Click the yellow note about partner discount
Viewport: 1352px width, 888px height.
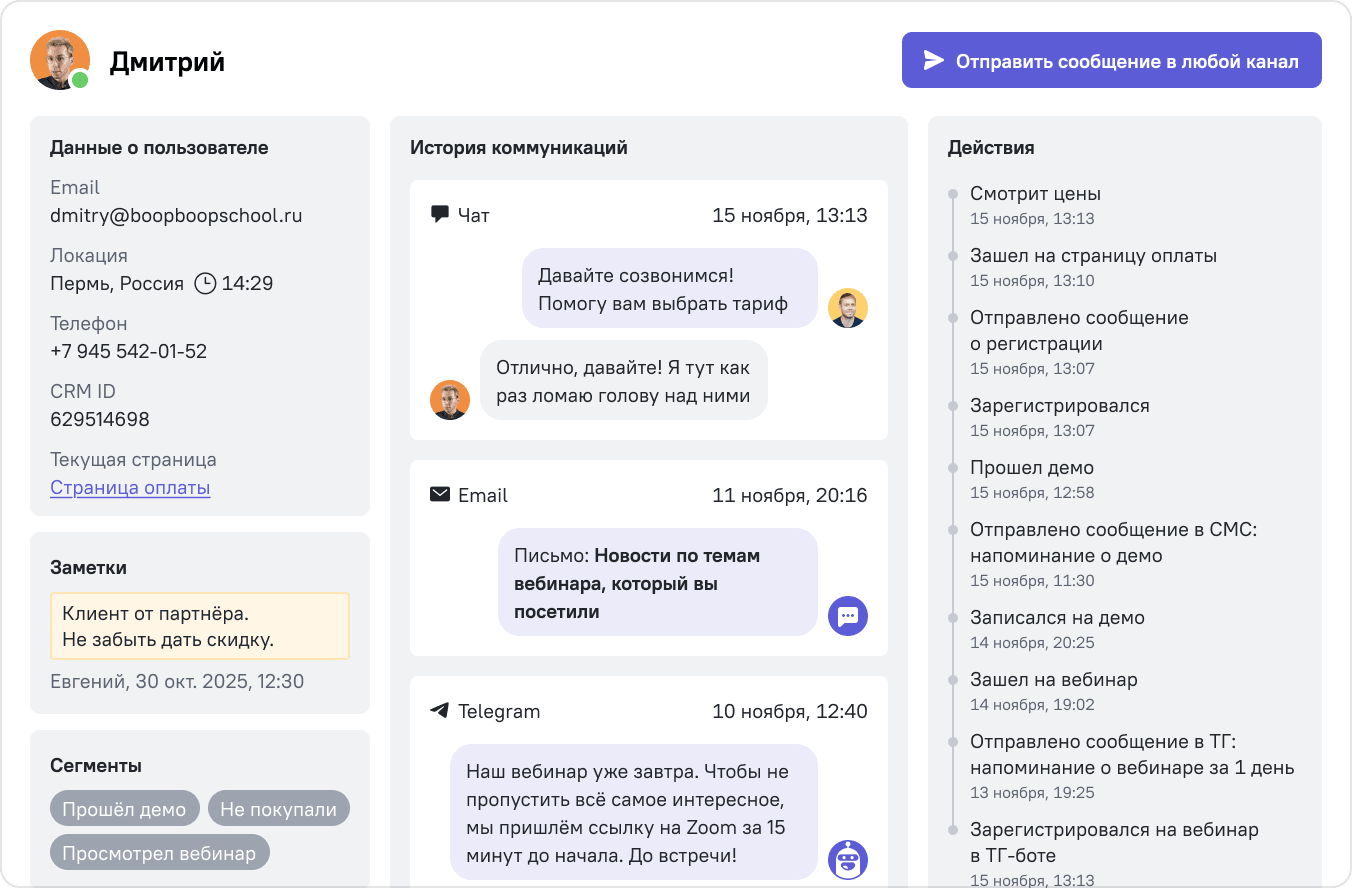pyautogui.click(x=200, y=626)
